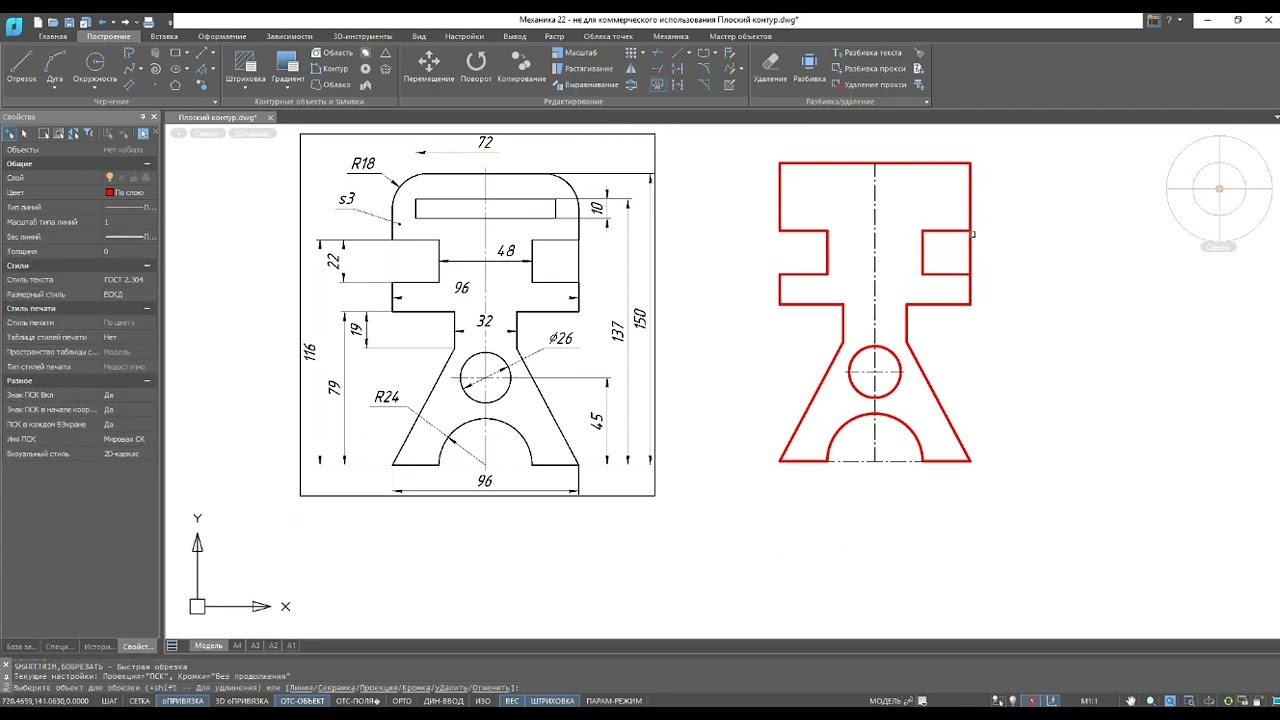
Task: Click ПАРАМ-РЕЖИМ status button
Action: coord(614,701)
